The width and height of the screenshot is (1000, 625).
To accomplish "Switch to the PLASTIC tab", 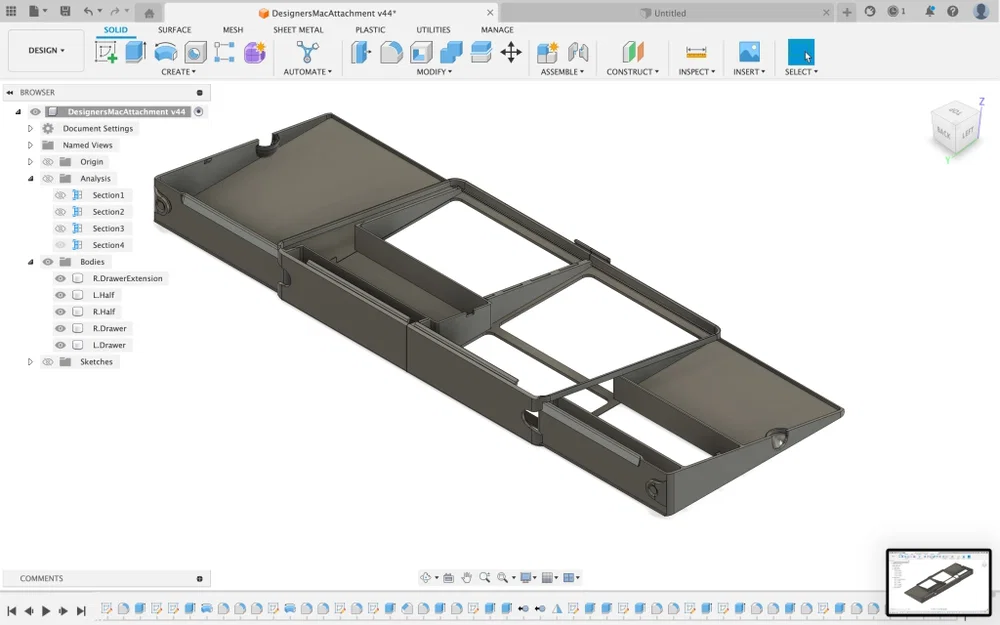I will tap(371, 30).
